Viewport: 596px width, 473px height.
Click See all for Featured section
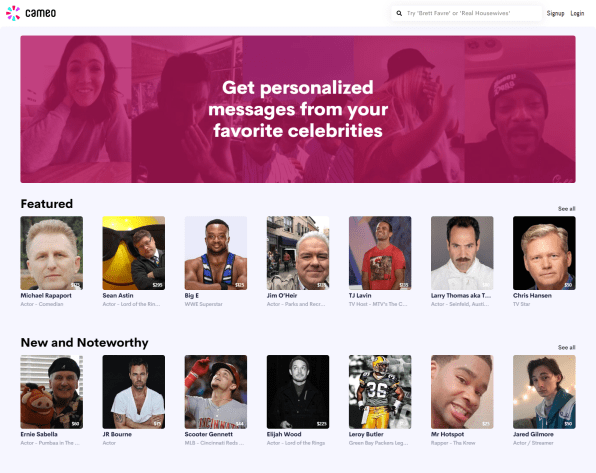566,209
